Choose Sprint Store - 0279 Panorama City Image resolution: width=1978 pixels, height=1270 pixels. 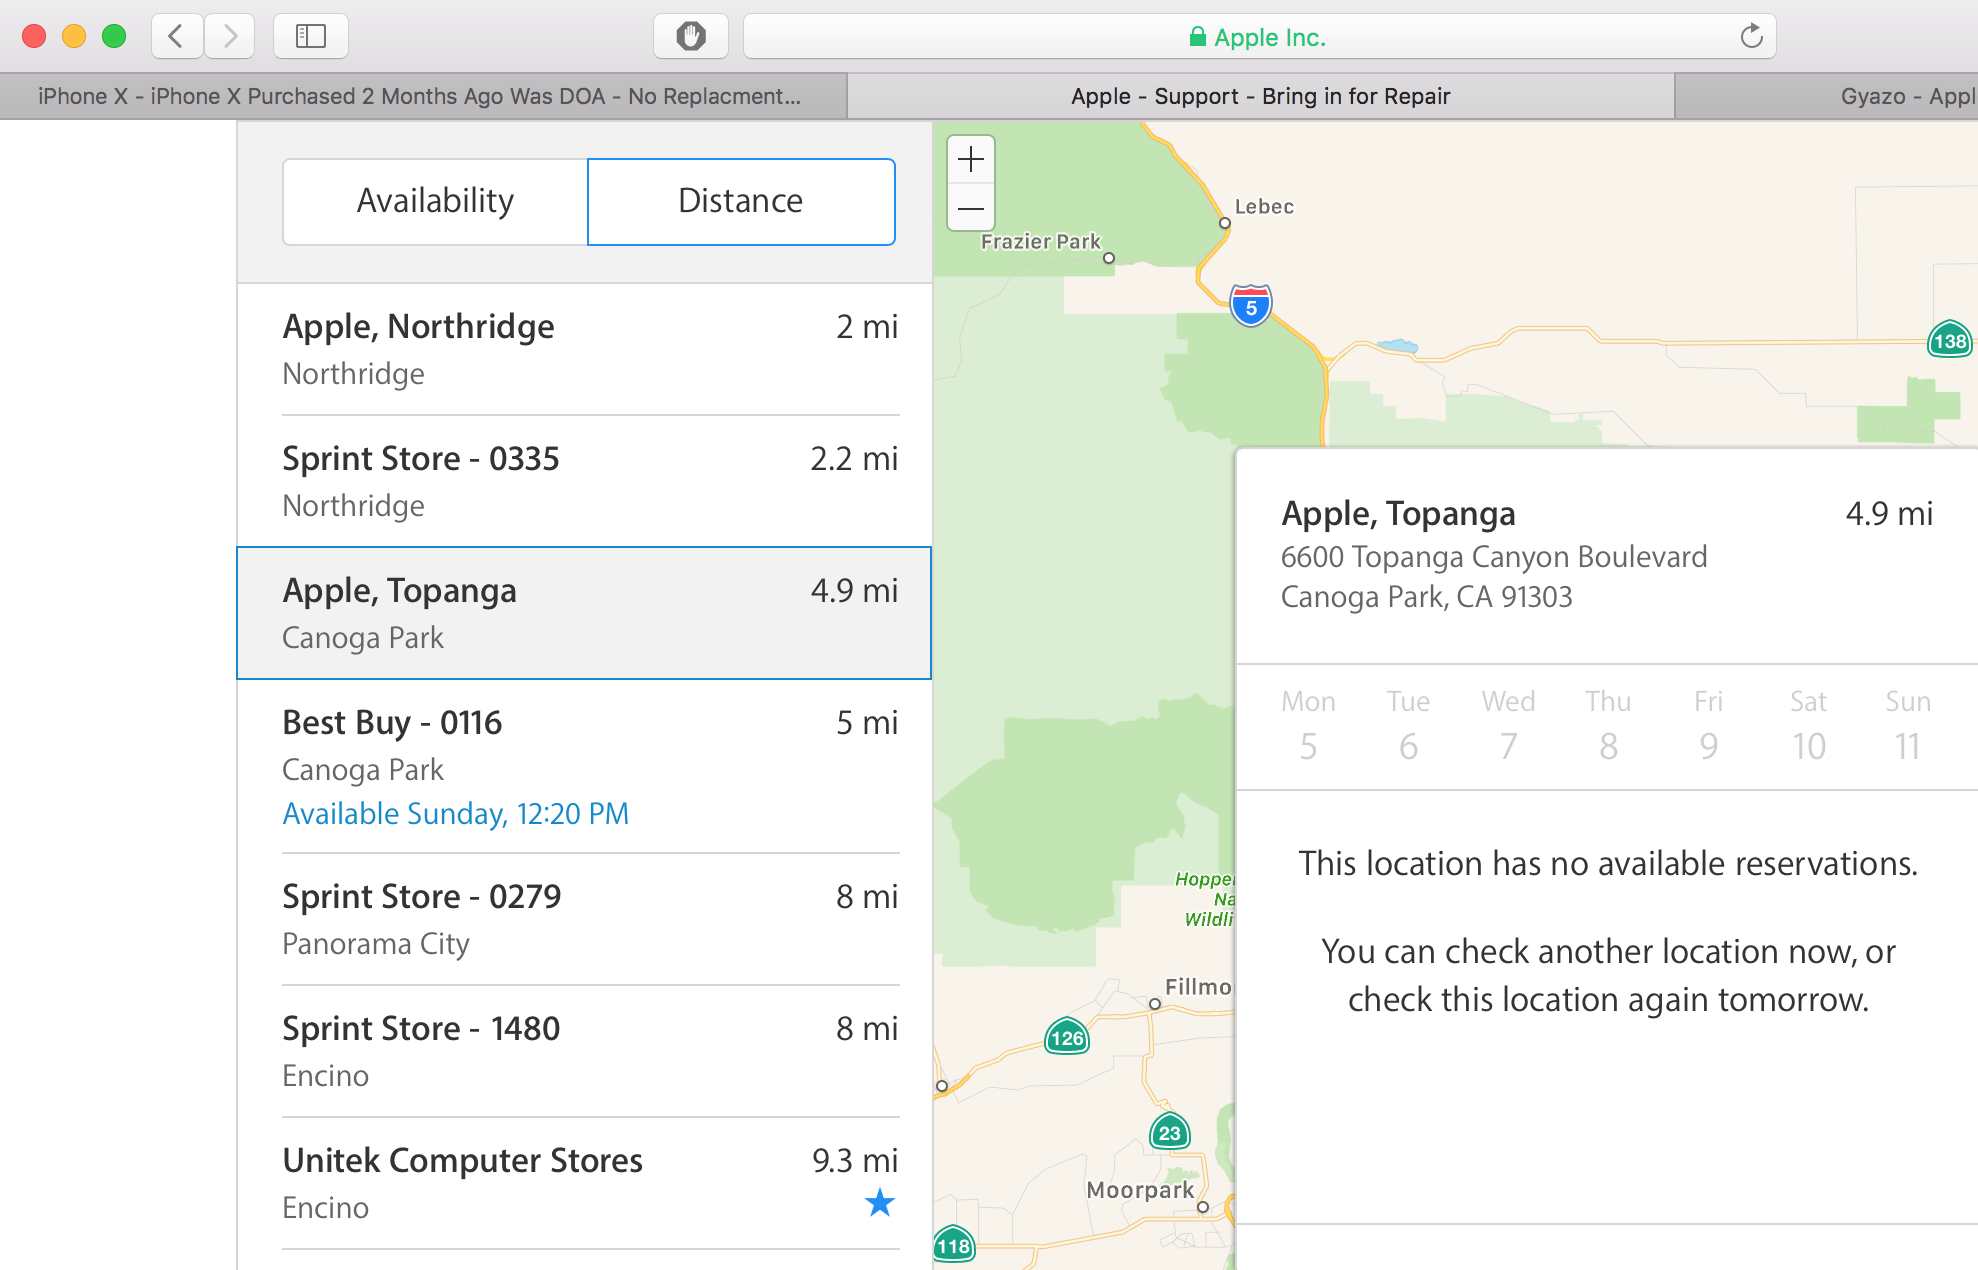591,919
